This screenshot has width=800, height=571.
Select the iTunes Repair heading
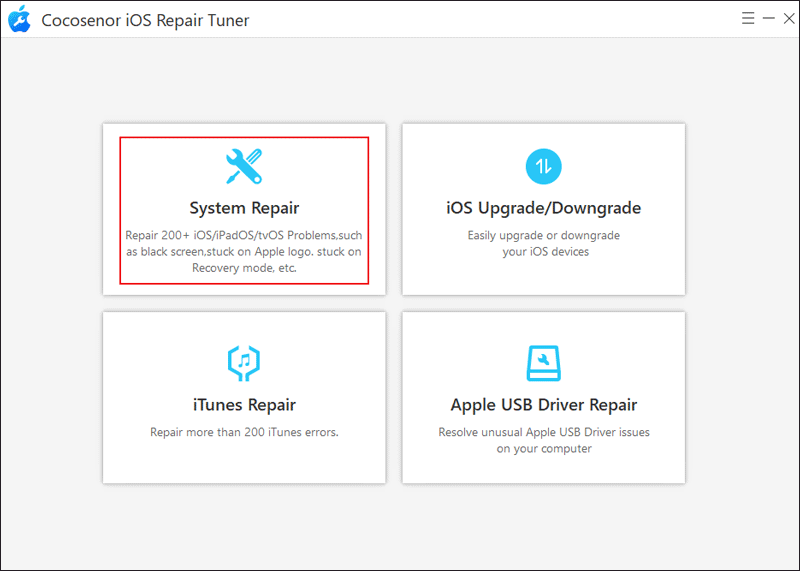pyautogui.click(x=244, y=405)
